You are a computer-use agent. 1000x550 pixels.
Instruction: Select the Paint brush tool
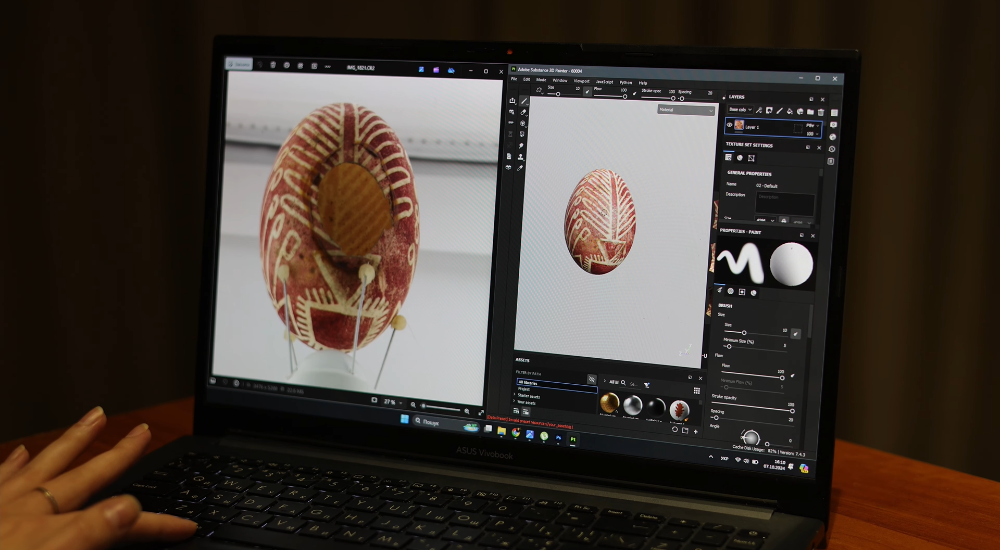tap(524, 101)
